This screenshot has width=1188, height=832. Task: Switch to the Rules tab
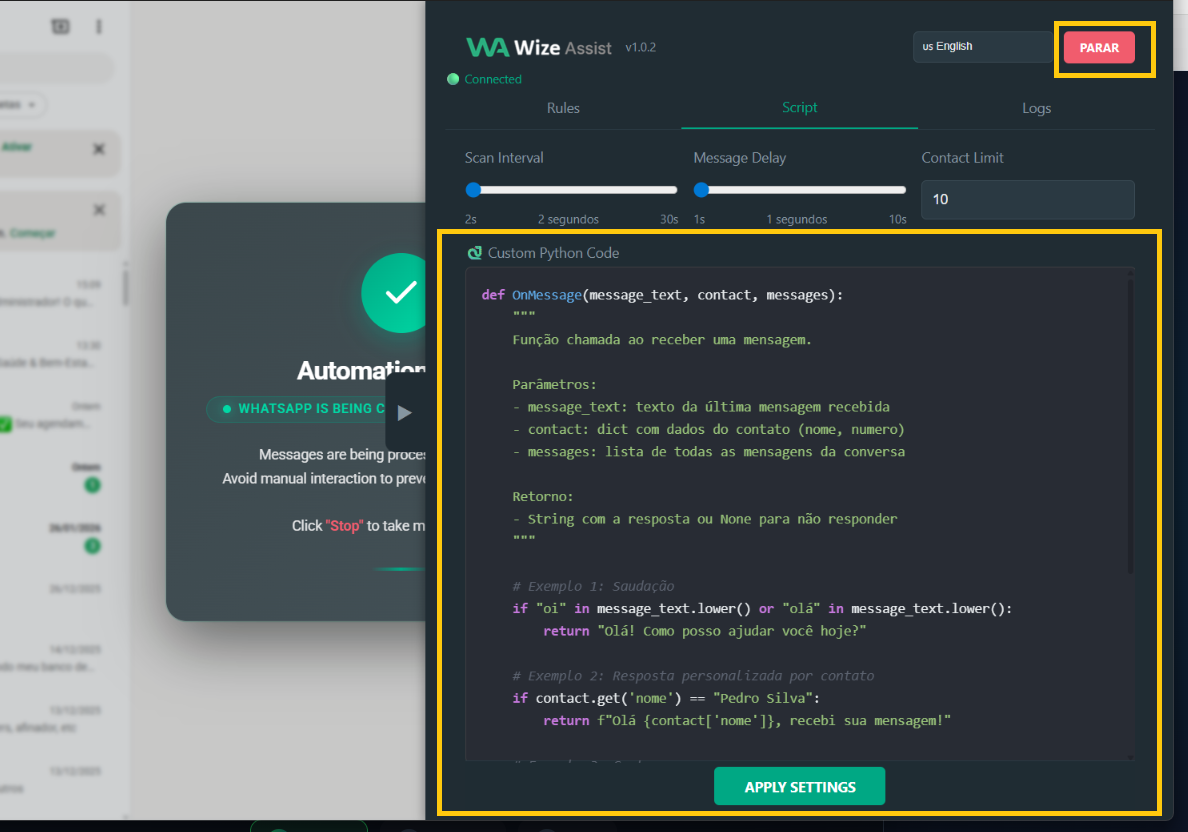[563, 108]
